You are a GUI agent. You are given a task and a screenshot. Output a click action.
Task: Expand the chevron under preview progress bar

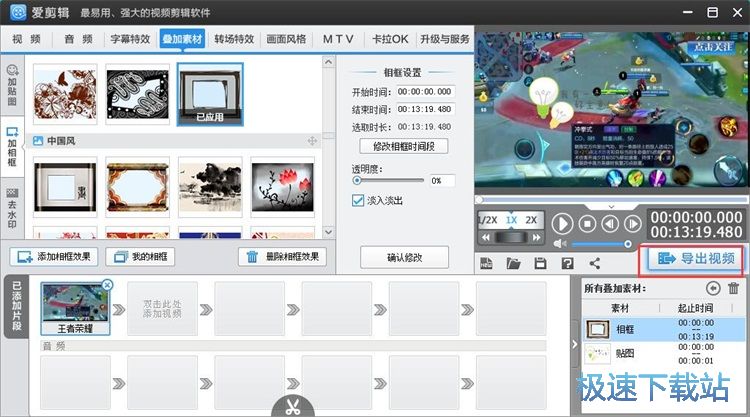pyautogui.click(x=611, y=207)
